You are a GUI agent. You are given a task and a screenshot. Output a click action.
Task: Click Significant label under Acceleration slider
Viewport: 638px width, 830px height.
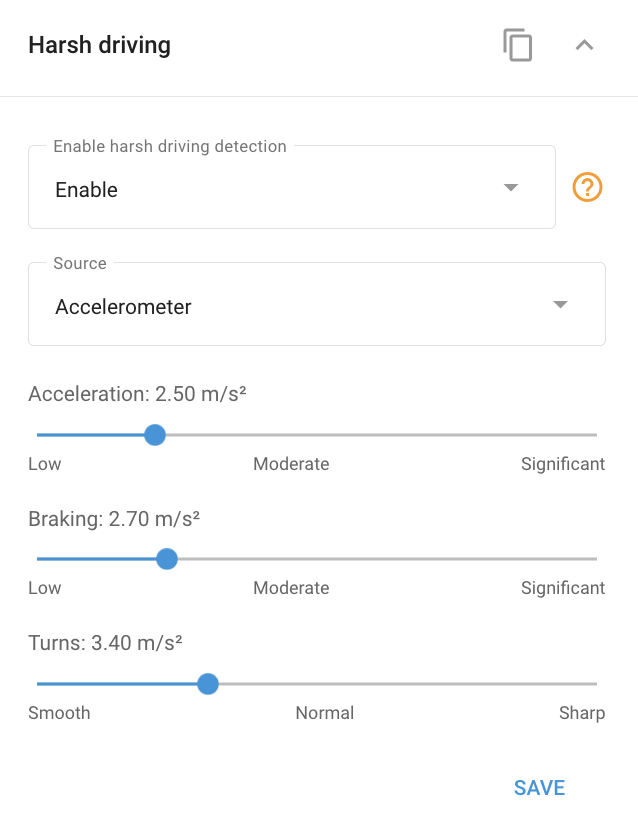click(x=563, y=464)
